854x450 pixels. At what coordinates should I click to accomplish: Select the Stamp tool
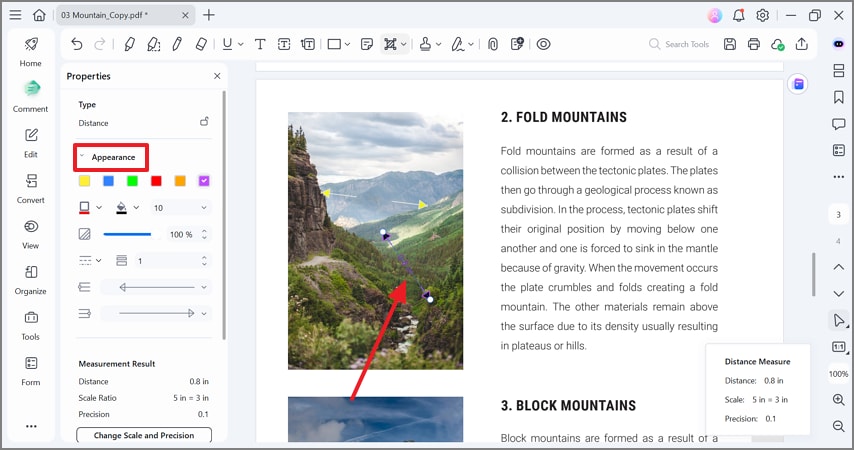tap(425, 44)
